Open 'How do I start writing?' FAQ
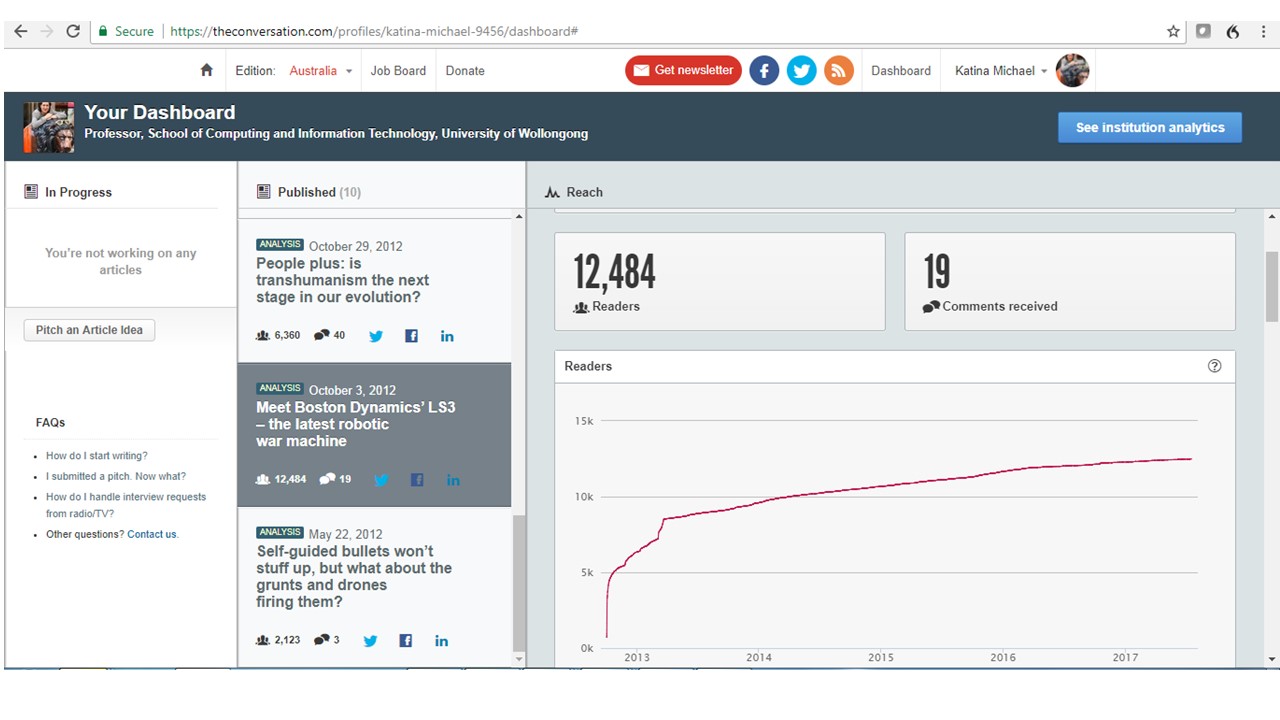 point(97,456)
